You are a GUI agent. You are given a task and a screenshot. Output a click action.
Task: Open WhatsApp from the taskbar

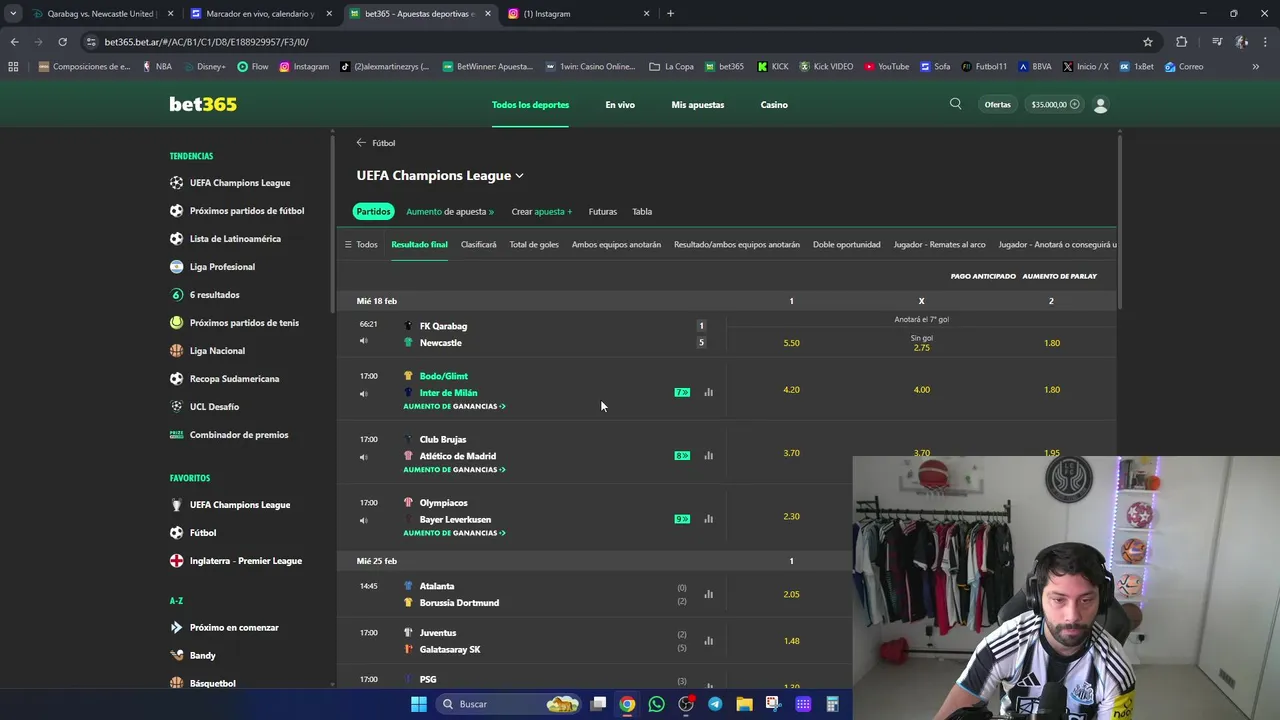click(656, 704)
